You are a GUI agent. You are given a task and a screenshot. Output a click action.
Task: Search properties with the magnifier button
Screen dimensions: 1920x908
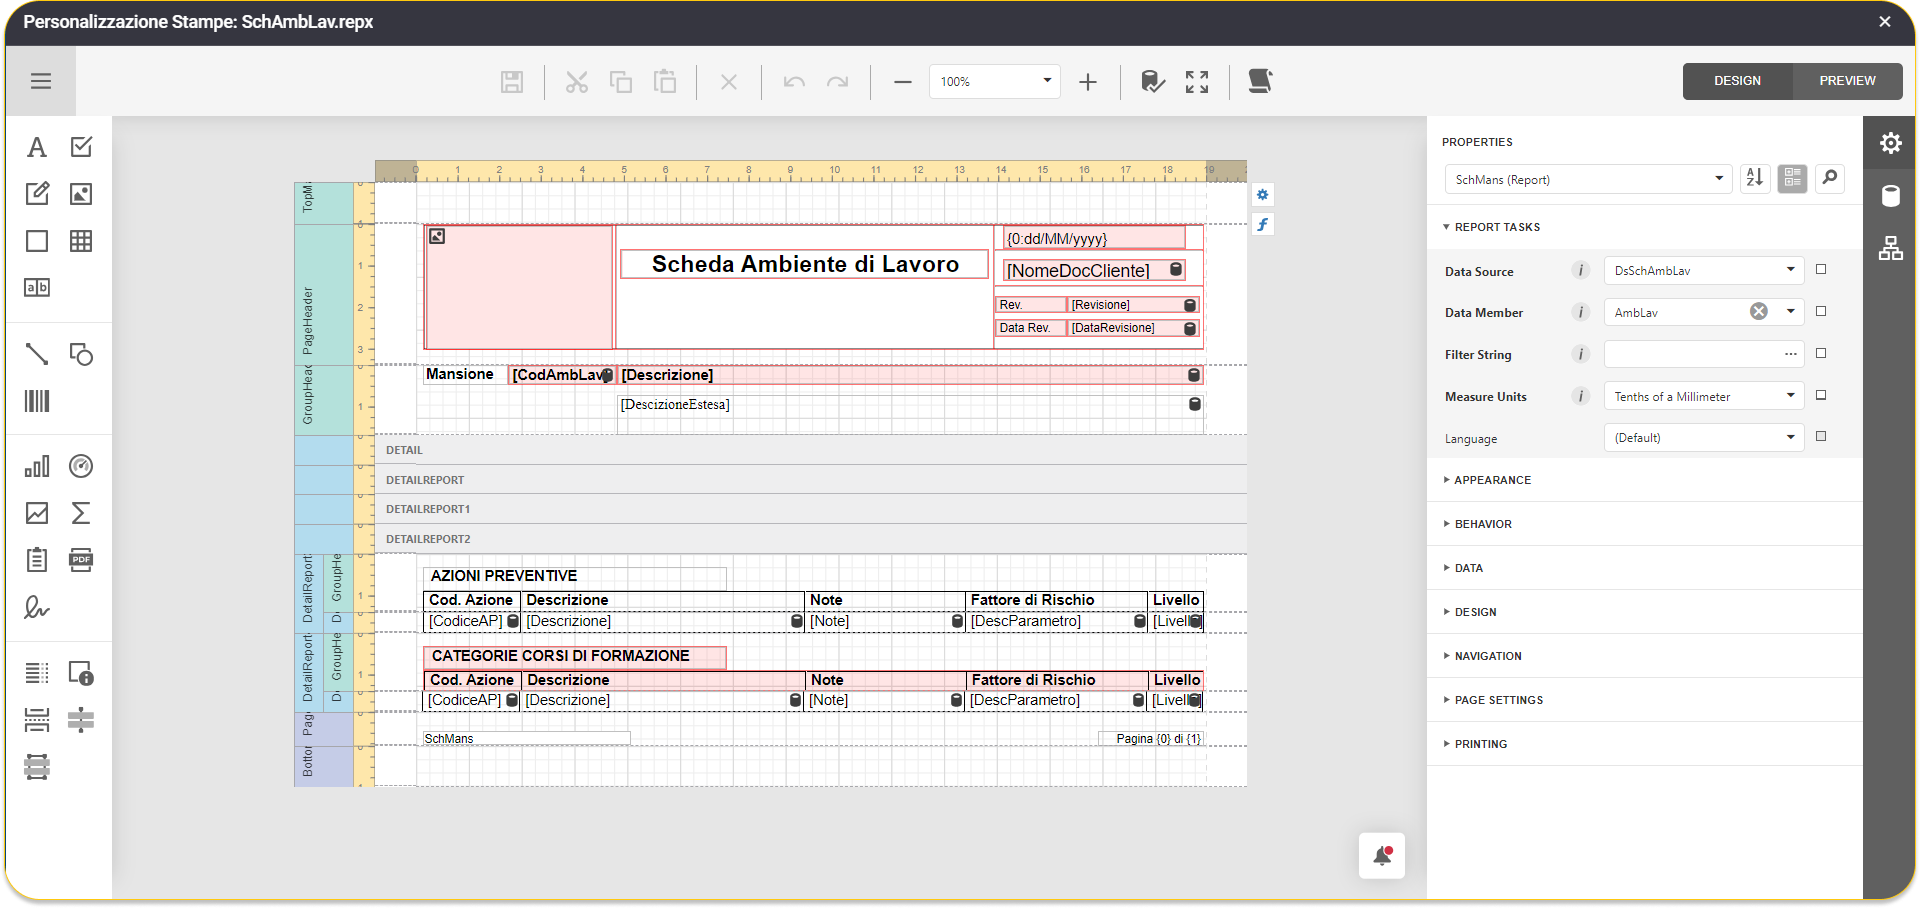(1830, 178)
